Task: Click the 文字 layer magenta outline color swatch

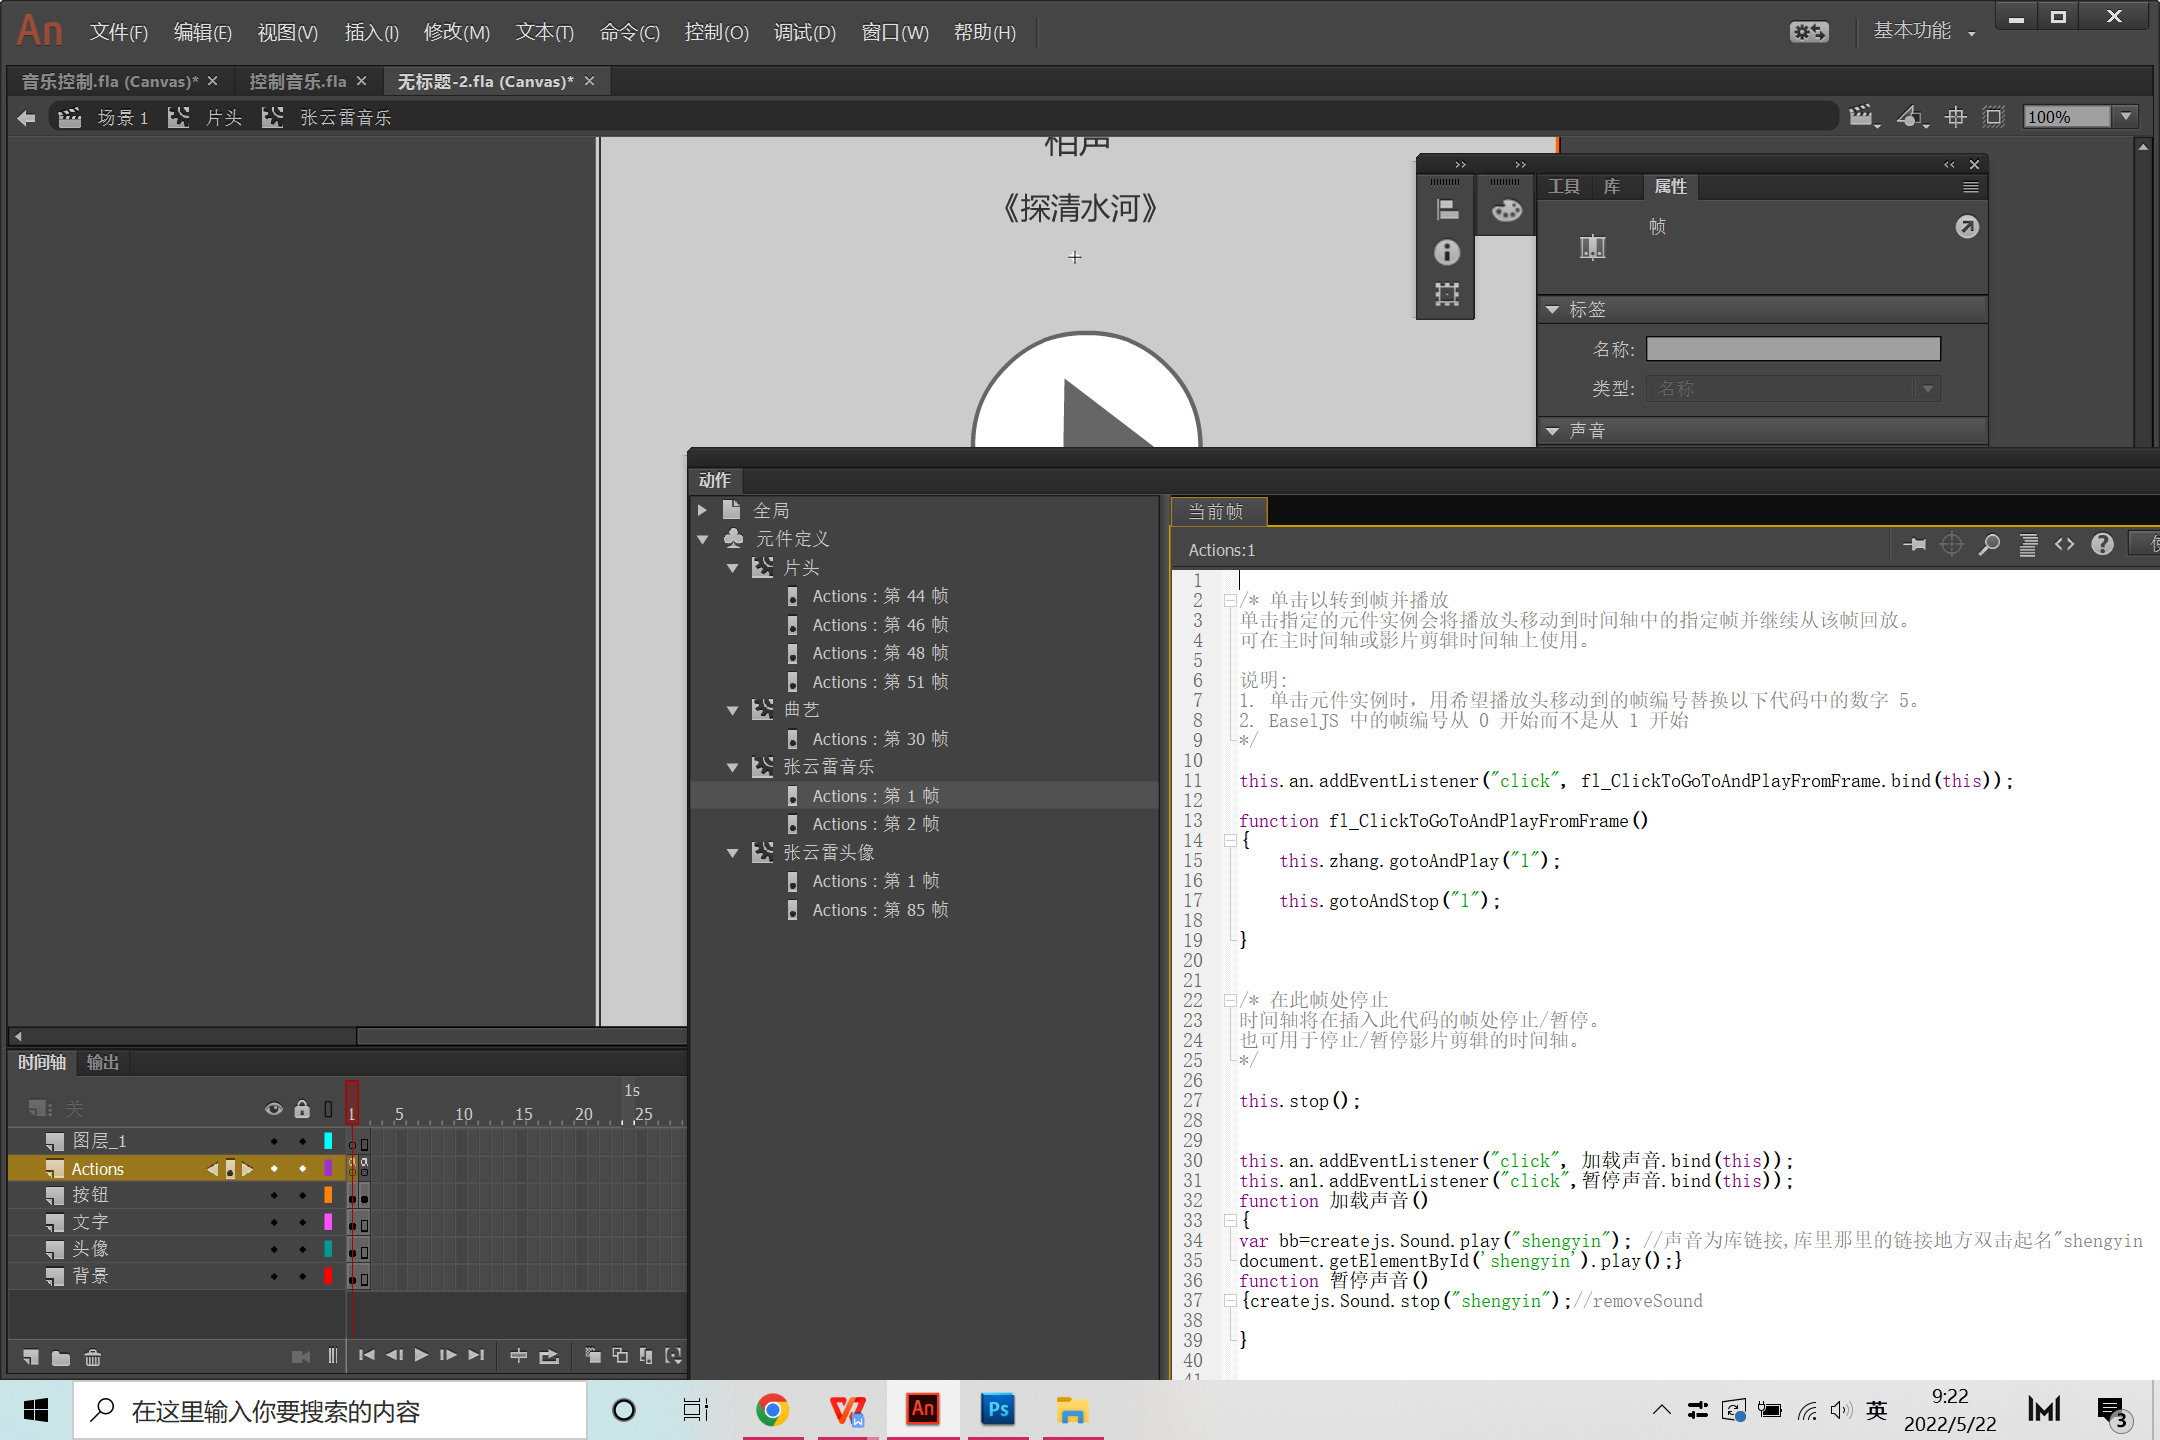Action: point(327,1222)
